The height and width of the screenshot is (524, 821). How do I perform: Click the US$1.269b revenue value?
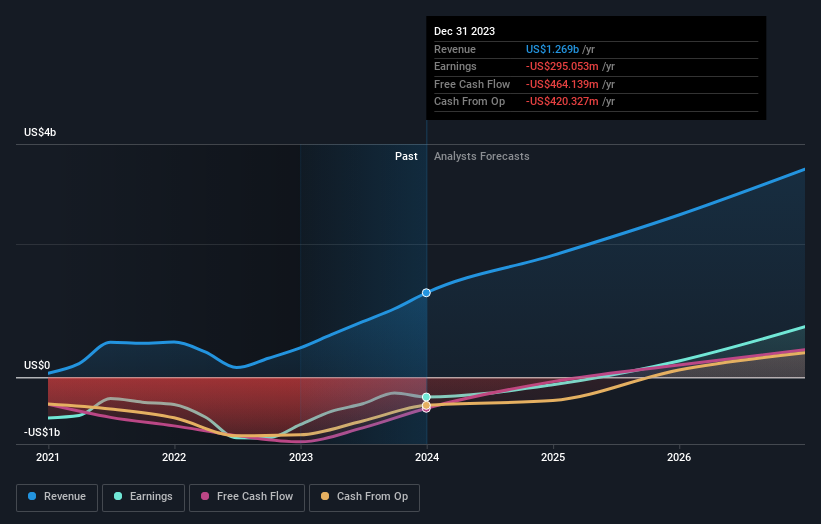tap(552, 49)
